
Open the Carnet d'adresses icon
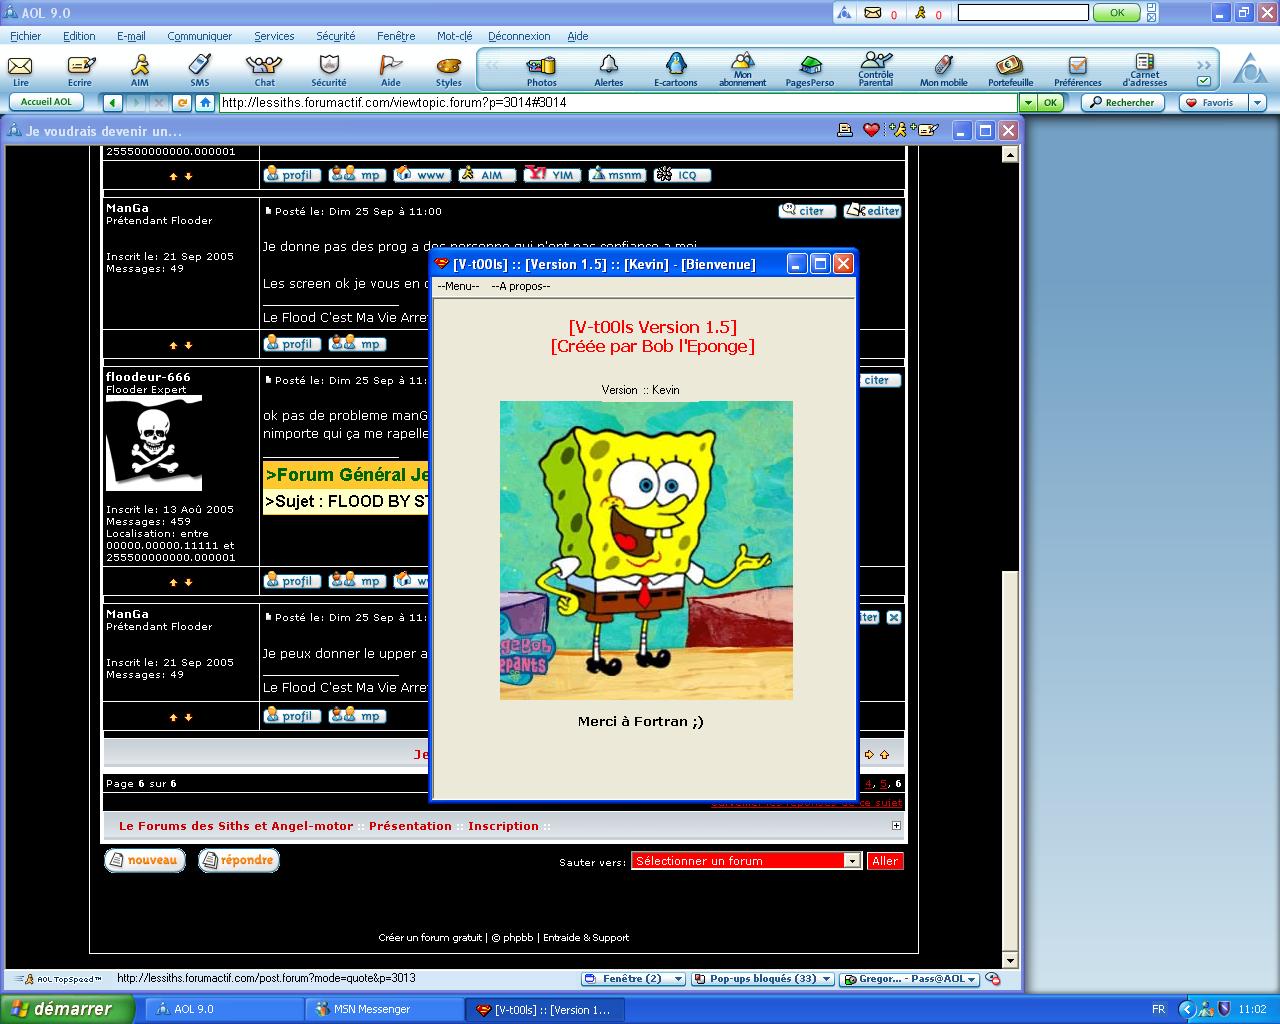pos(1144,68)
